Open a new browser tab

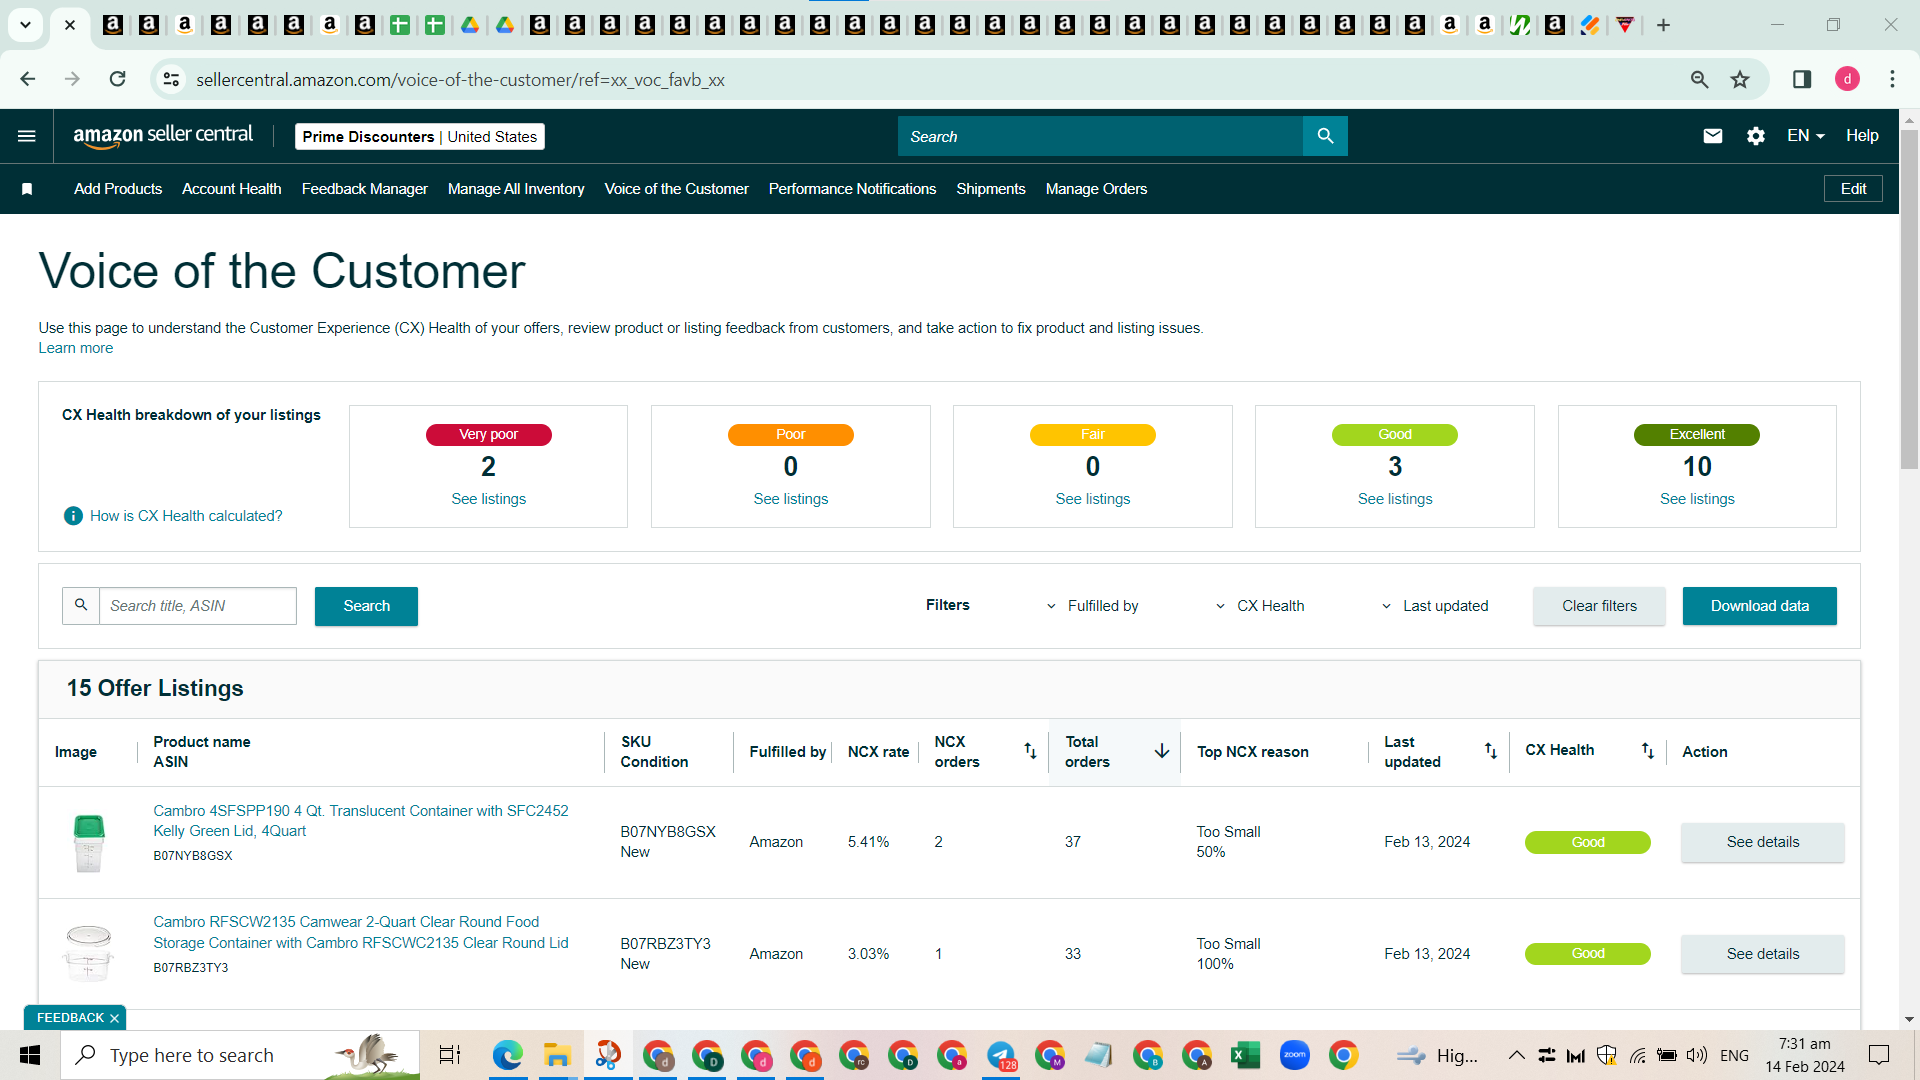pos(1663,25)
